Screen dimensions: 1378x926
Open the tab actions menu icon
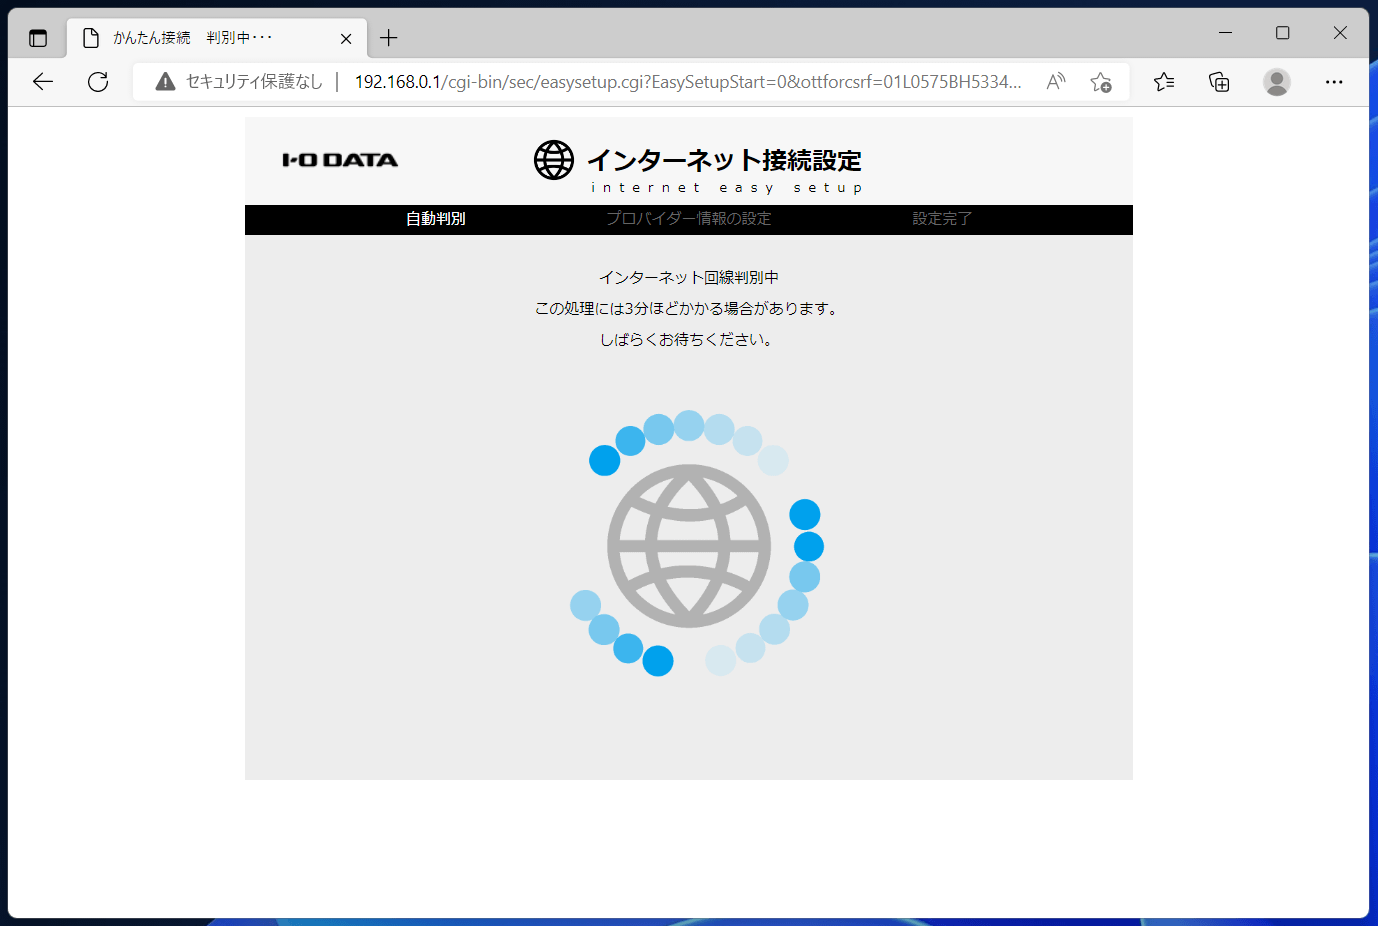pos(38,39)
